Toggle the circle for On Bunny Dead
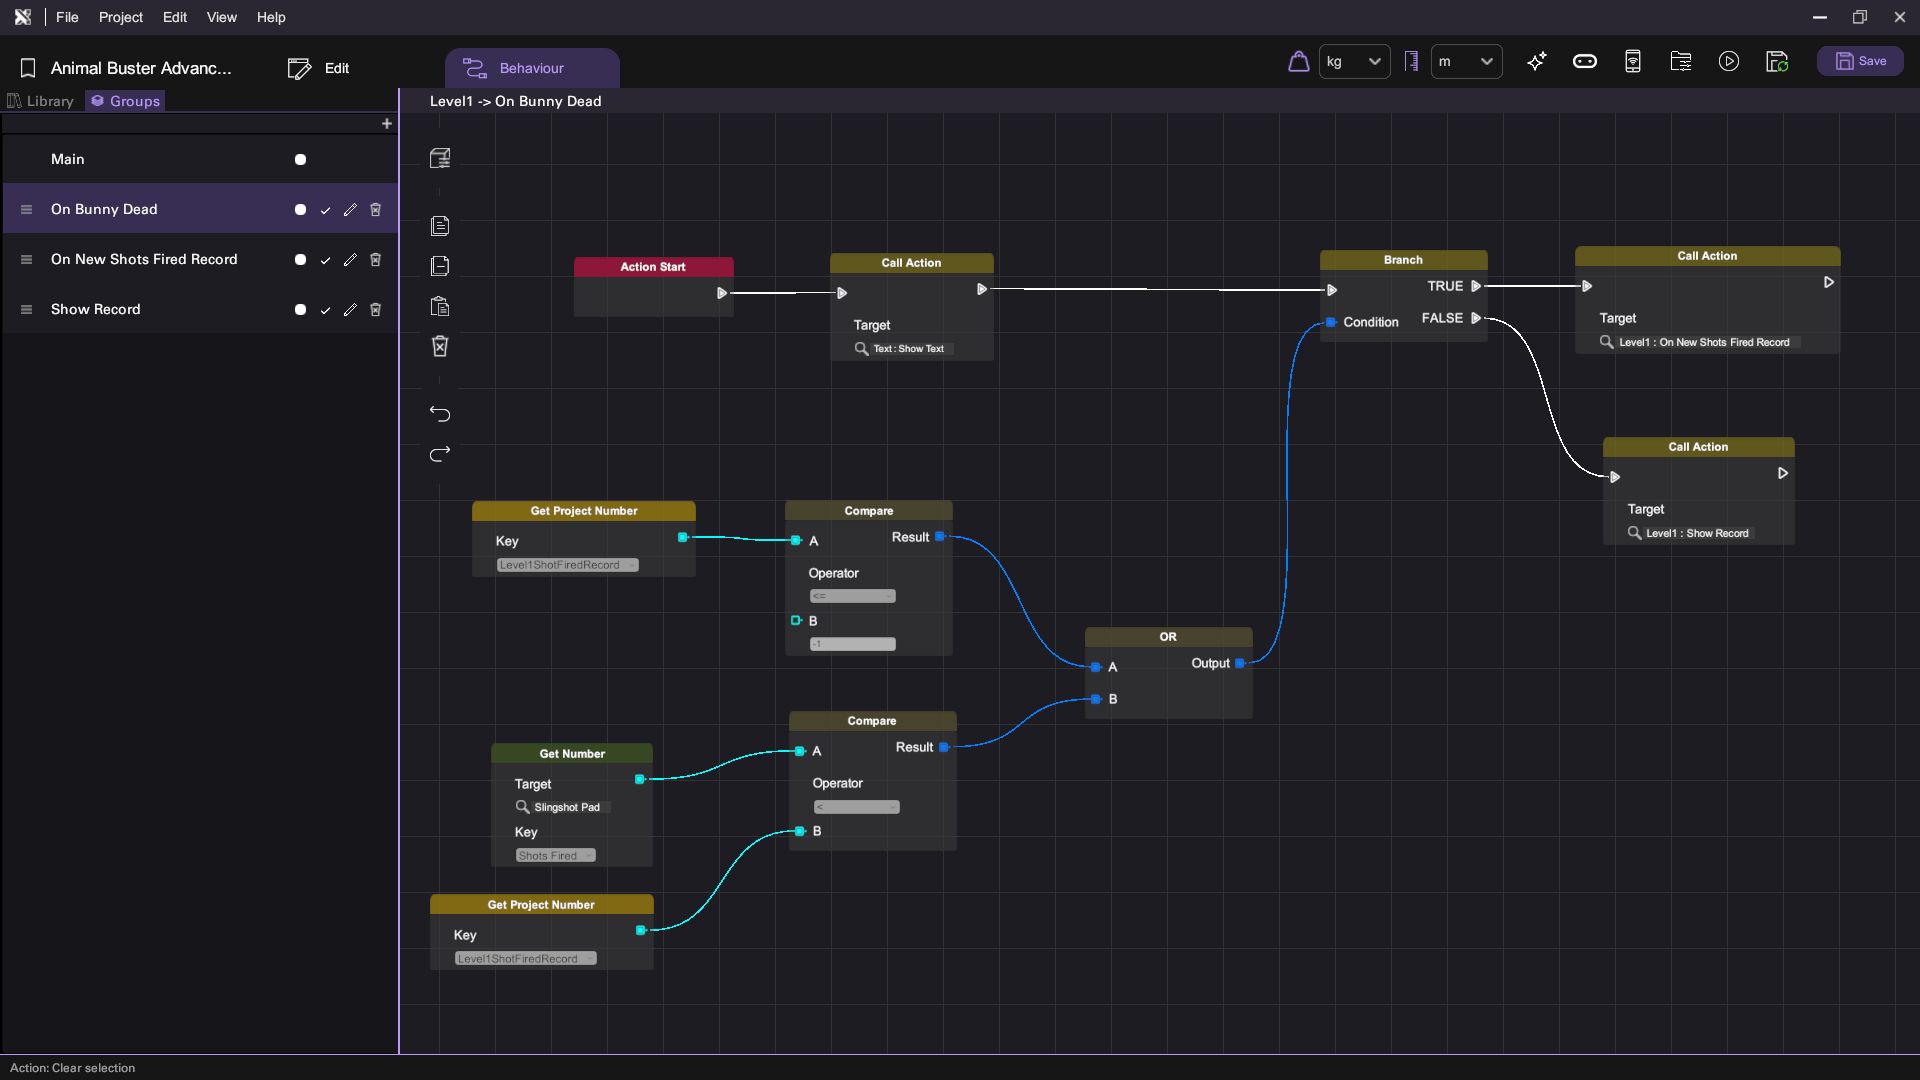Viewport: 1920px width, 1080px height. point(300,210)
